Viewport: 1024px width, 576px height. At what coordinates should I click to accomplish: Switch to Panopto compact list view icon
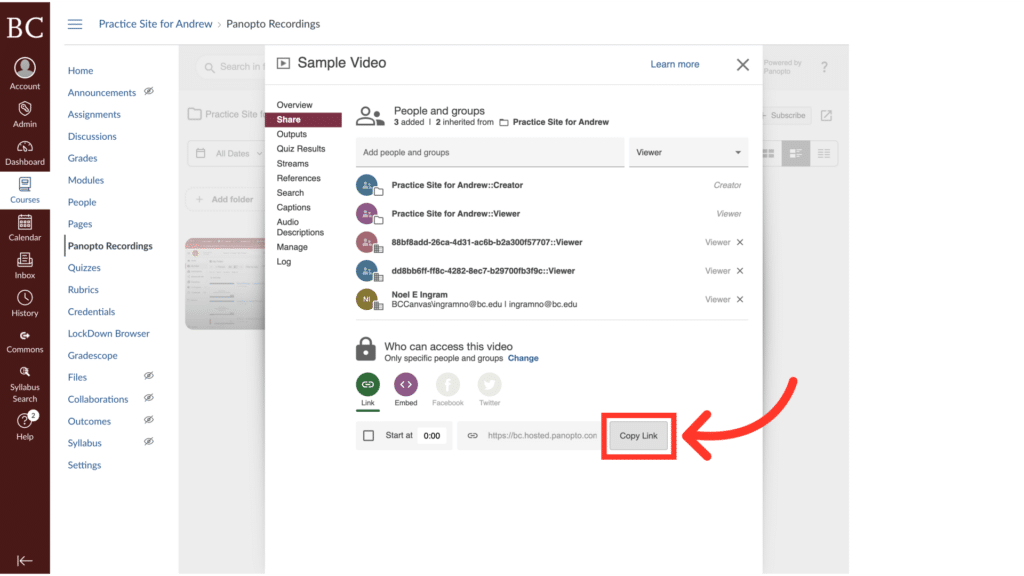[824, 153]
